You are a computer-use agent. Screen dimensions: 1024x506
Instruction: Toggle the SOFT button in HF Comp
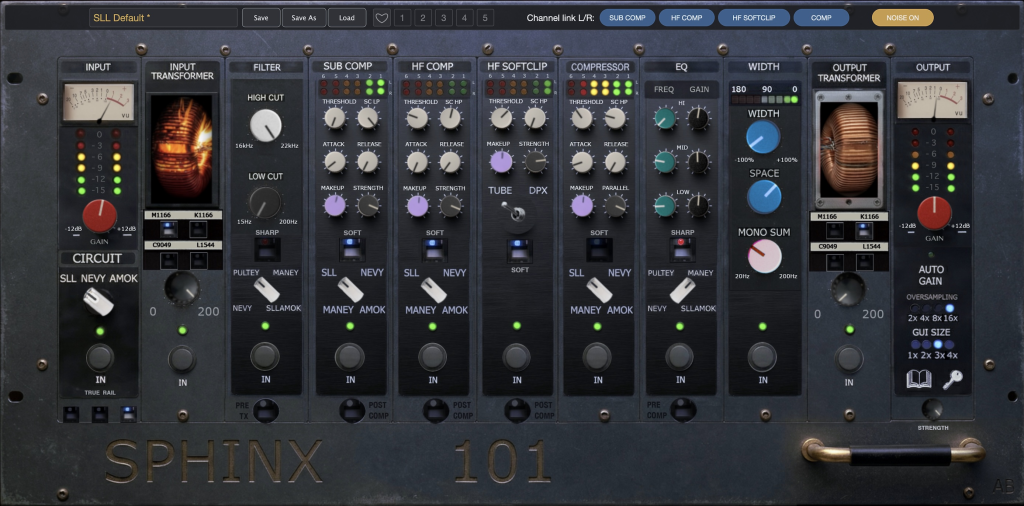point(435,248)
